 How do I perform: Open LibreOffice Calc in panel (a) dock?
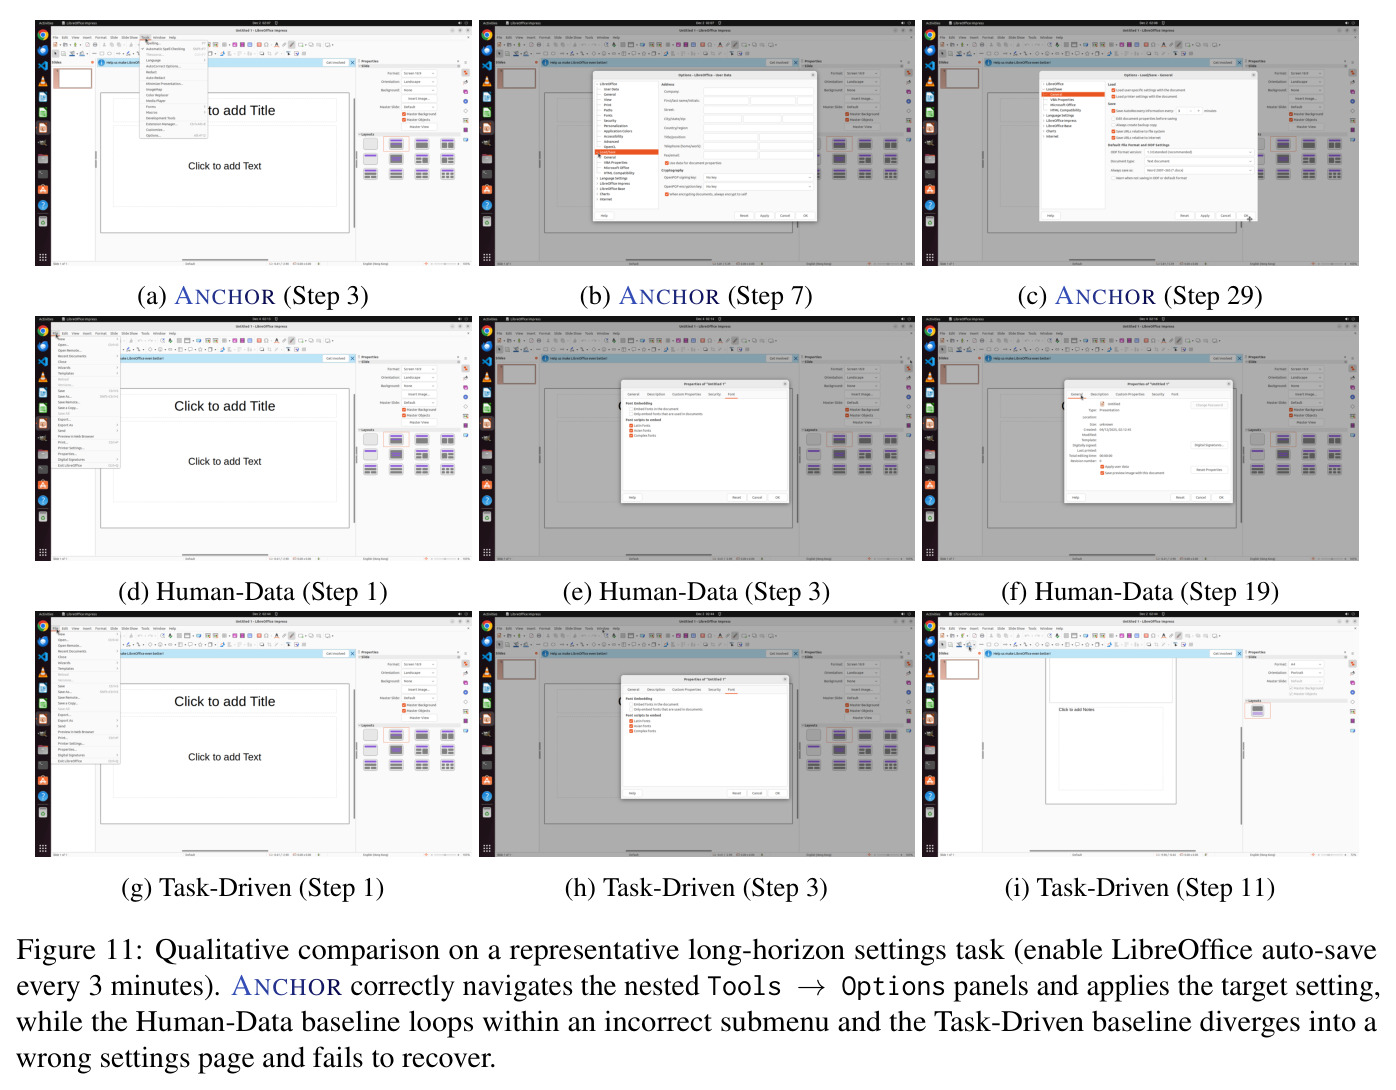point(42,112)
